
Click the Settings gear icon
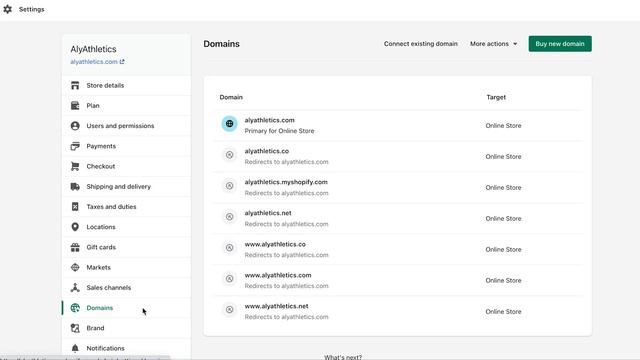pyautogui.click(x=8, y=9)
